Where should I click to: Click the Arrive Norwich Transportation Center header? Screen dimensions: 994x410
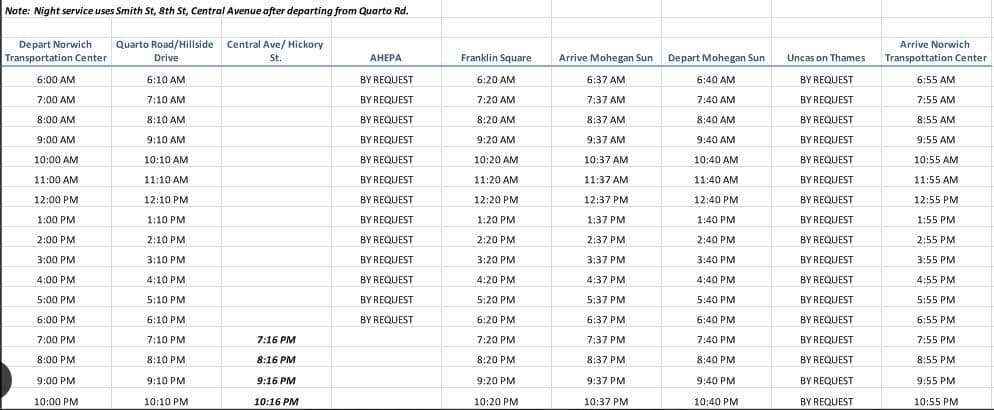click(936, 51)
